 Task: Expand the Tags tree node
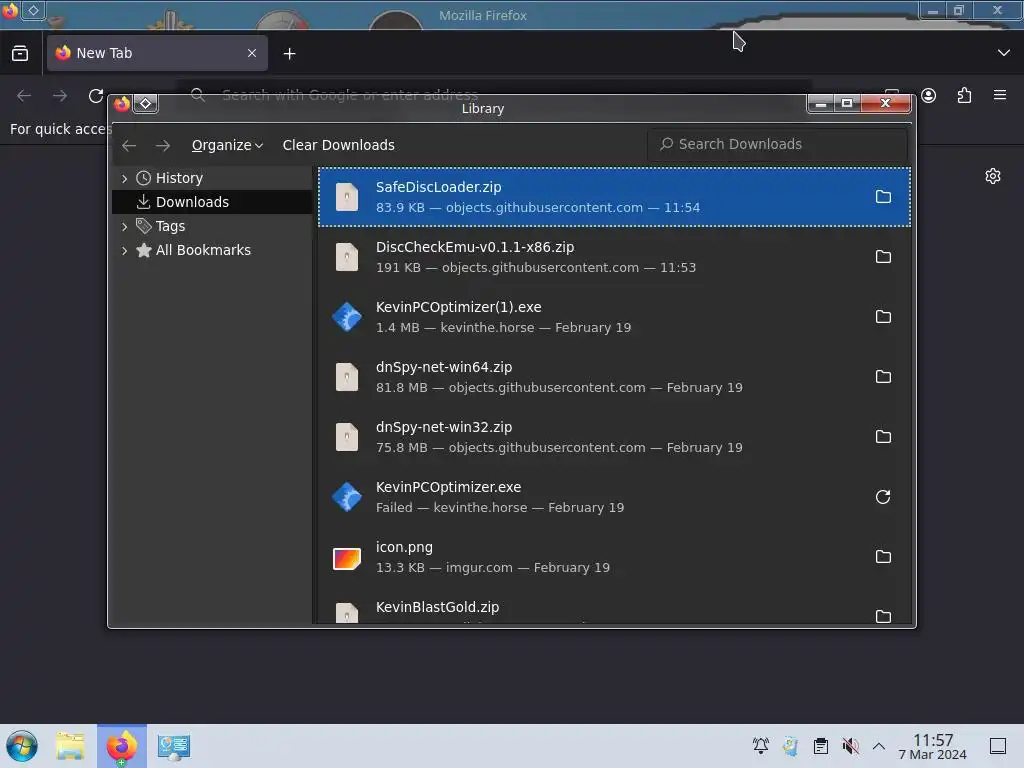[x=125, y=226]
